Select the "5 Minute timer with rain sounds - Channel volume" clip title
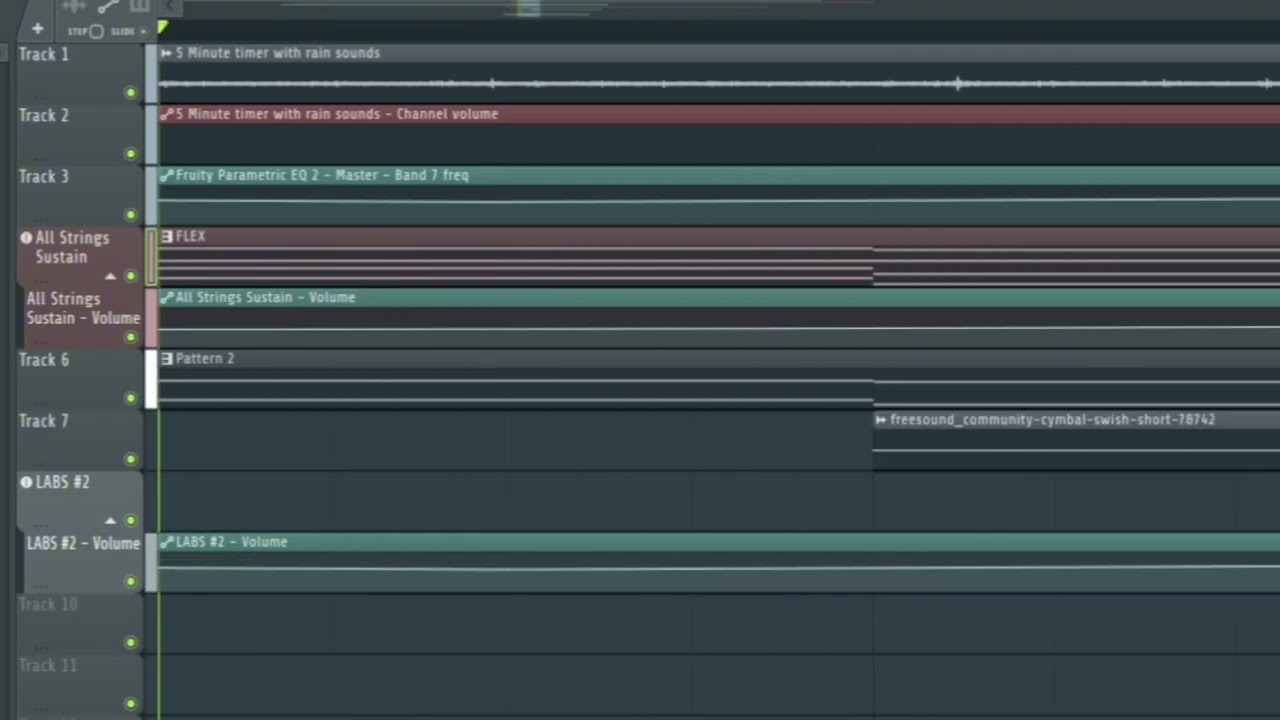The image size is (1280, 720). coord(337,114)
